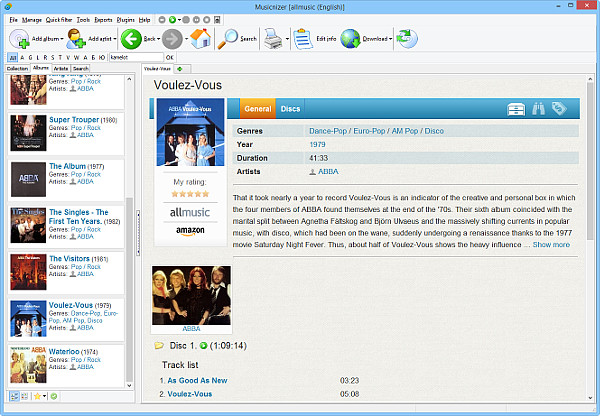Expand the Download dropdown arrow
Screen dimensions: 600x416
coord(390,39)
